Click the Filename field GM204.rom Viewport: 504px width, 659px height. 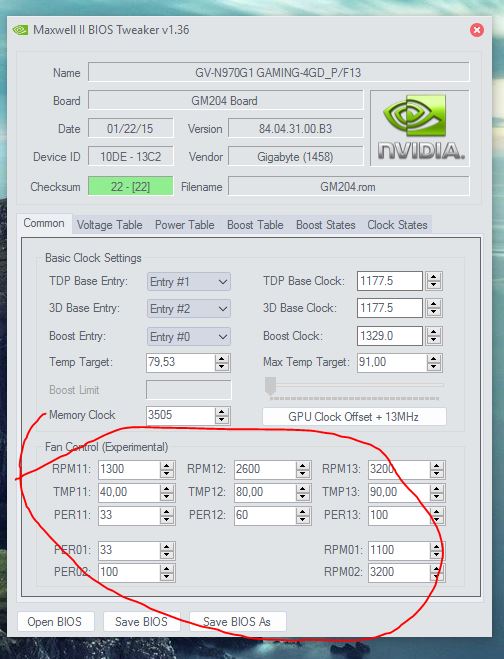coord(348,186)
